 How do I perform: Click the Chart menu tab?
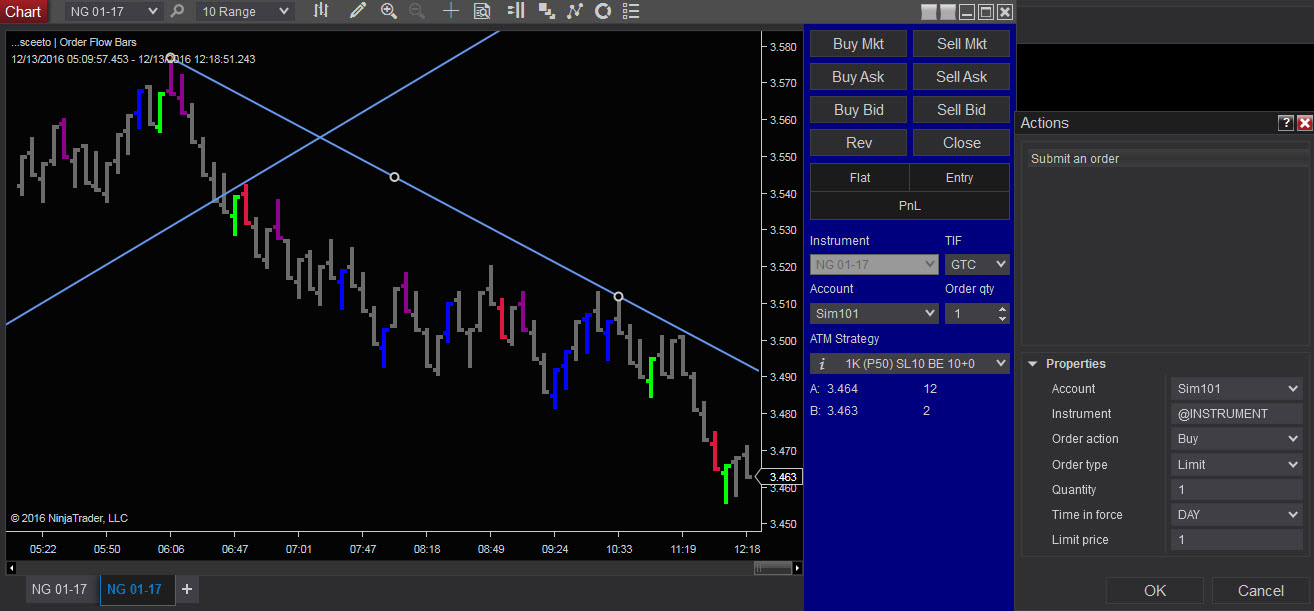(x=23, y=11)
